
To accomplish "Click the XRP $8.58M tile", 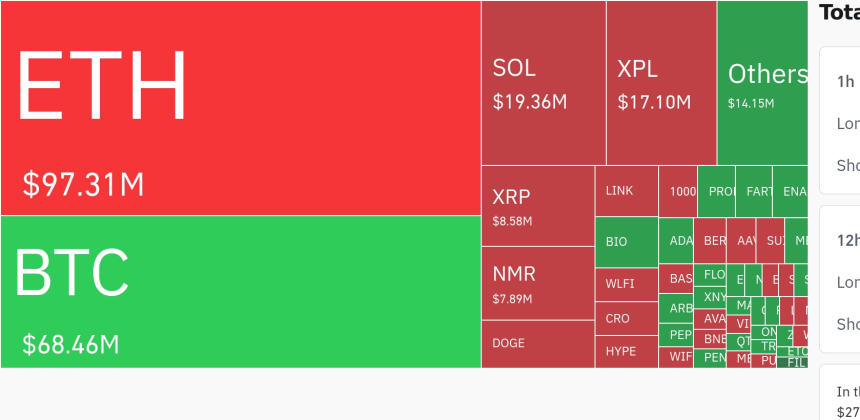I will click(x=538, y=206).
